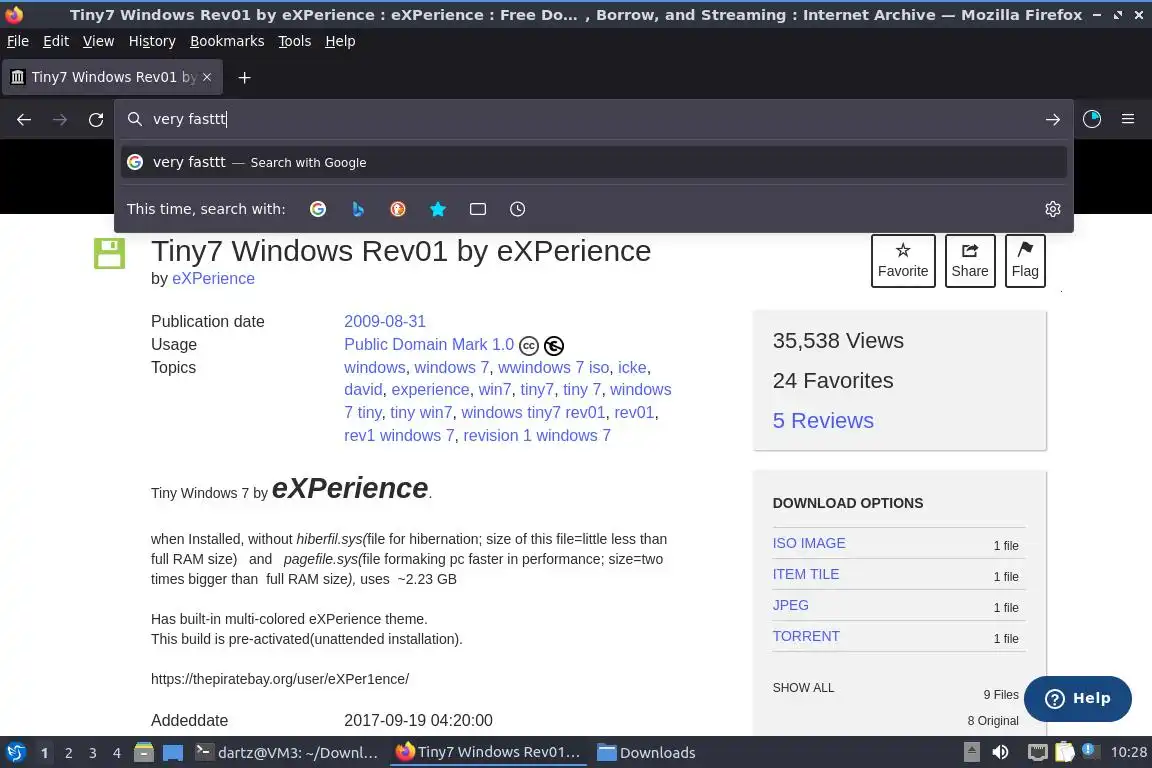
Task: Click the Share button
Action: pyautogui.click(x=970, y=261)
